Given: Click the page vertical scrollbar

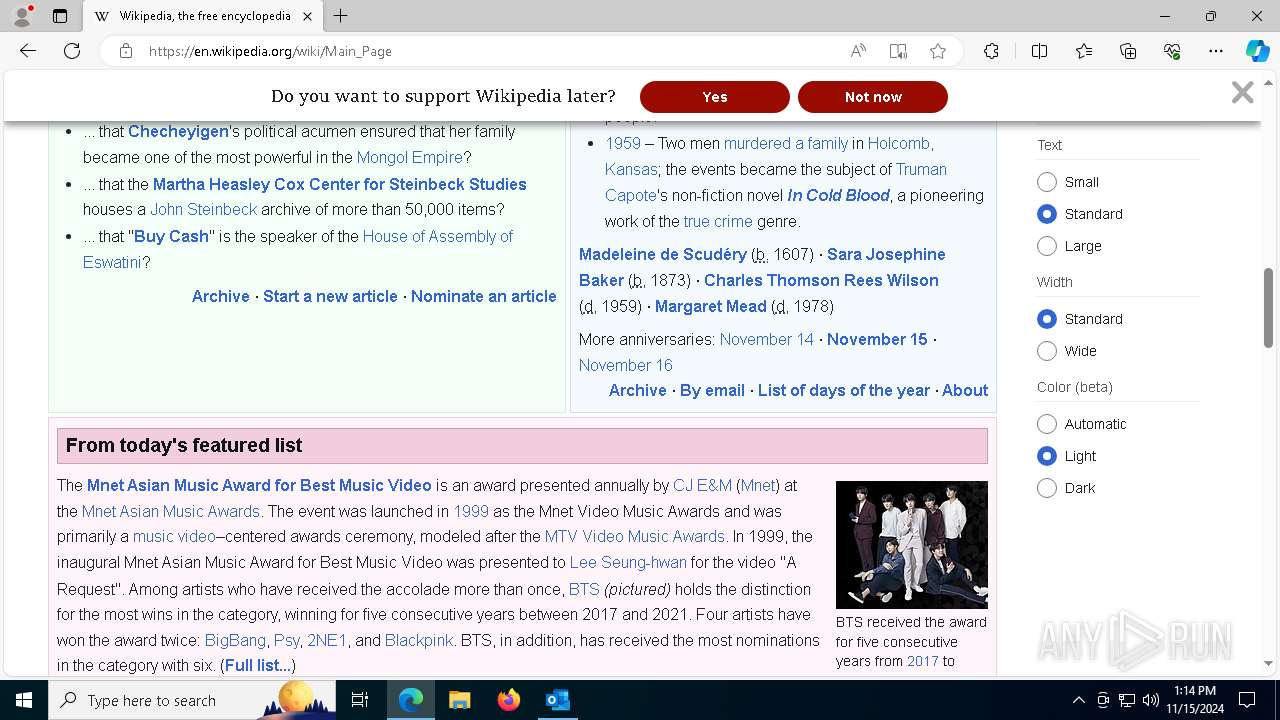Looking at the screenshot, I should click(x=1269, y=308).
